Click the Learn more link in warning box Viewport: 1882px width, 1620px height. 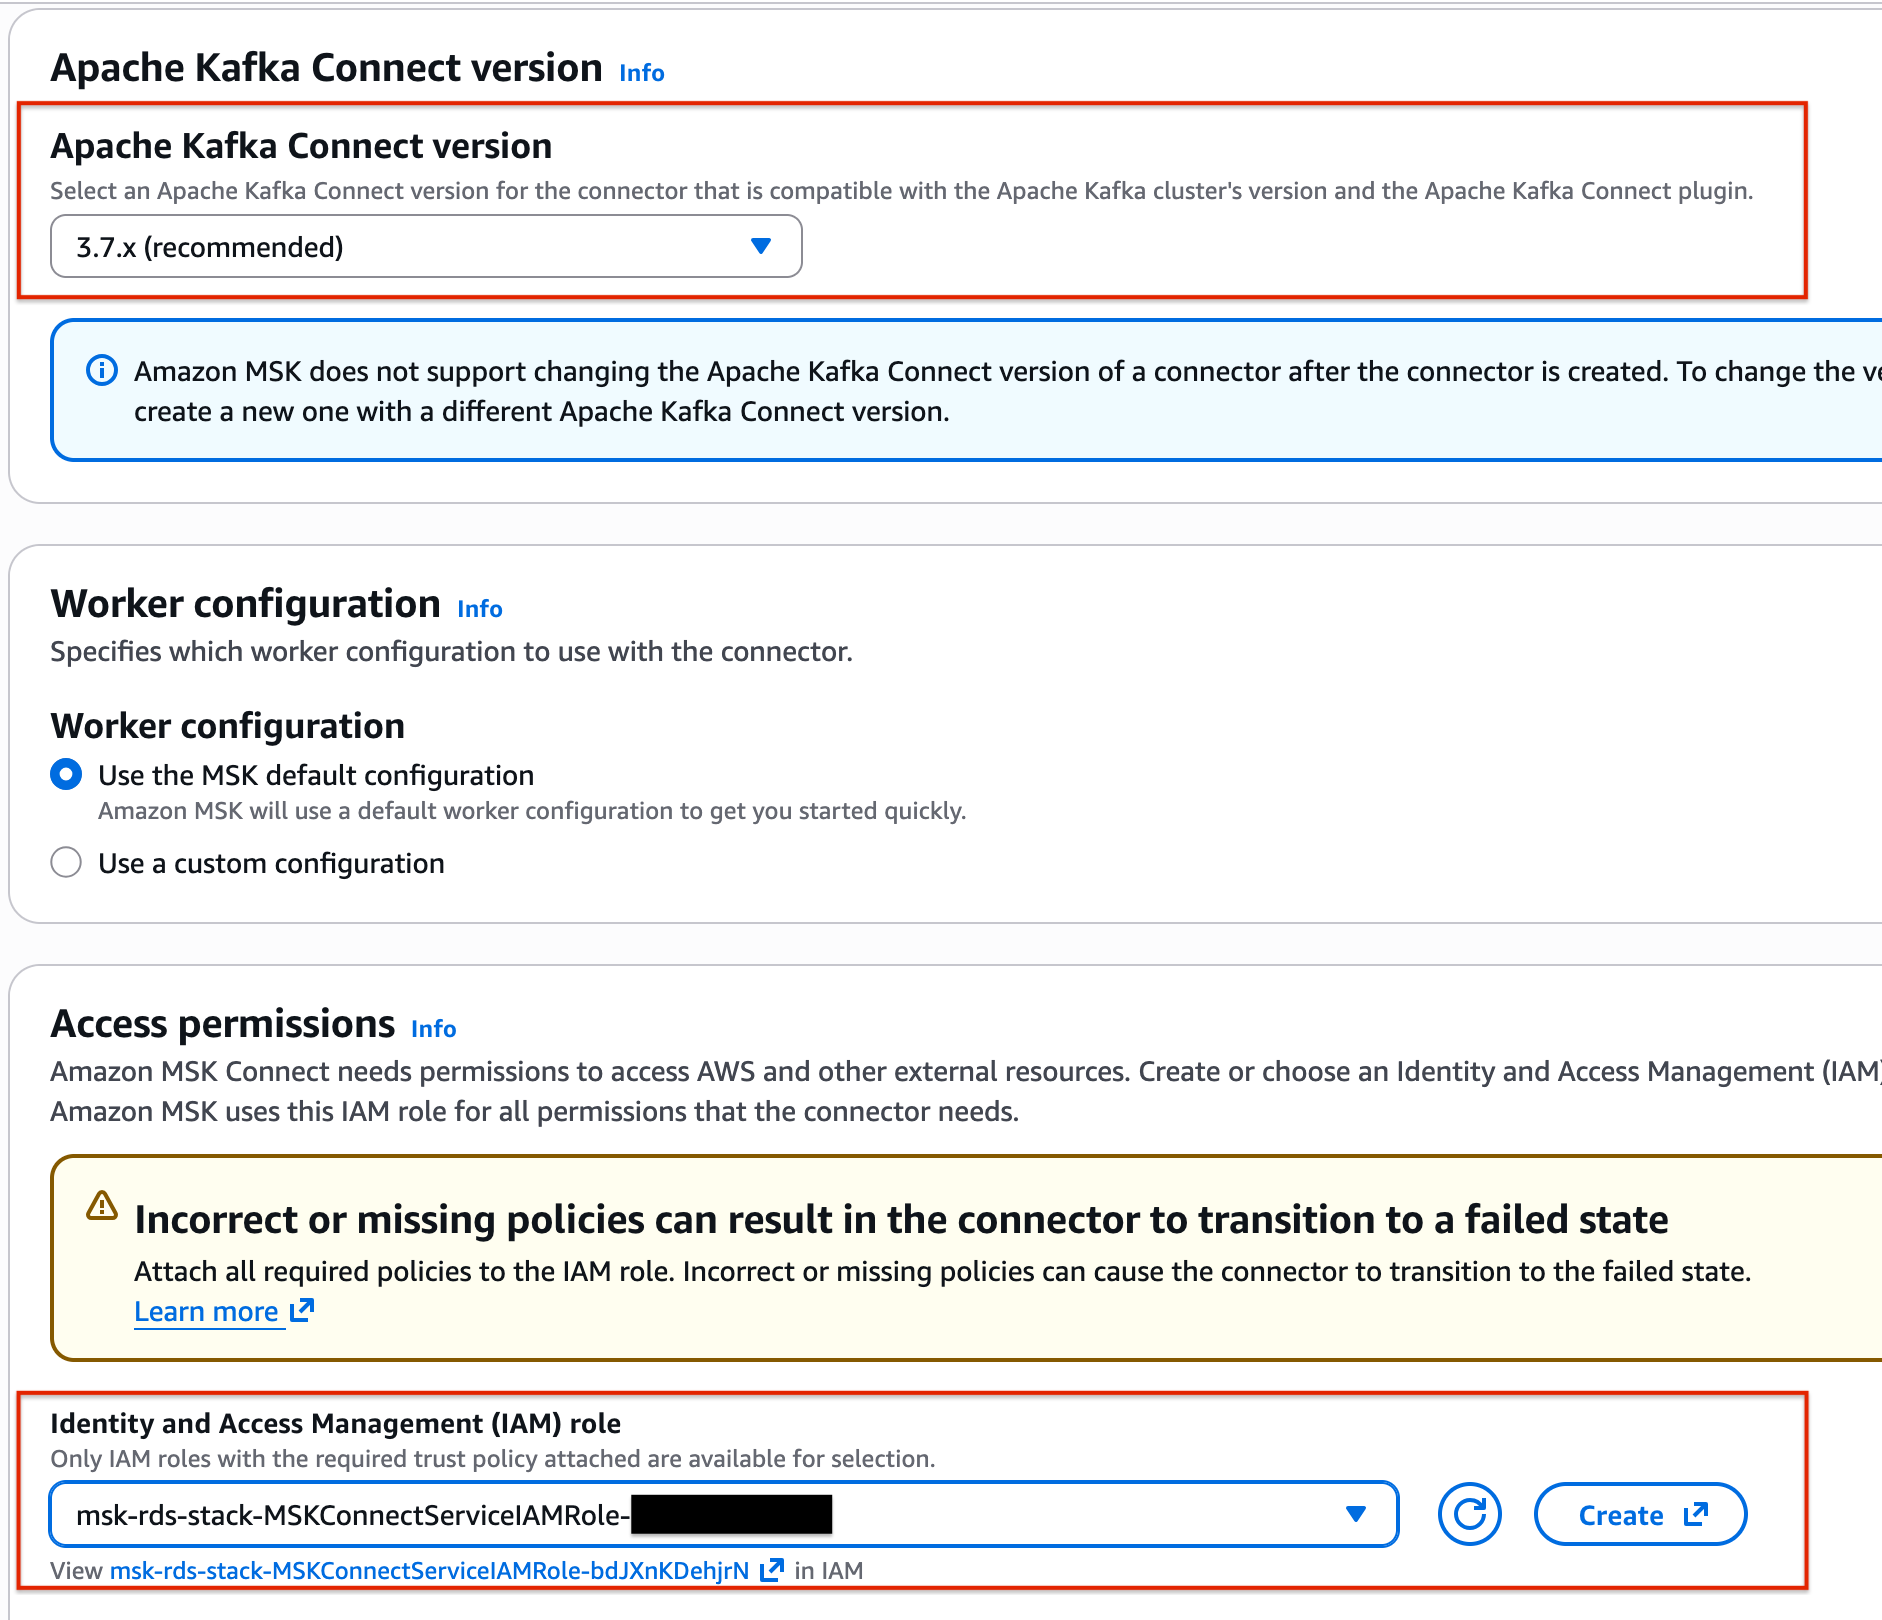(x=206, y=1311)
